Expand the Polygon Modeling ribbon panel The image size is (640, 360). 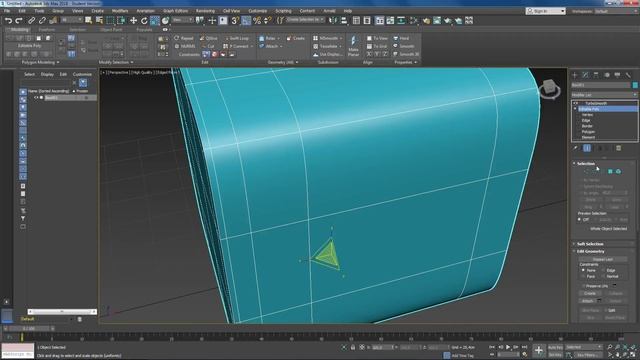pyautogui.click(x=40, y=62)
